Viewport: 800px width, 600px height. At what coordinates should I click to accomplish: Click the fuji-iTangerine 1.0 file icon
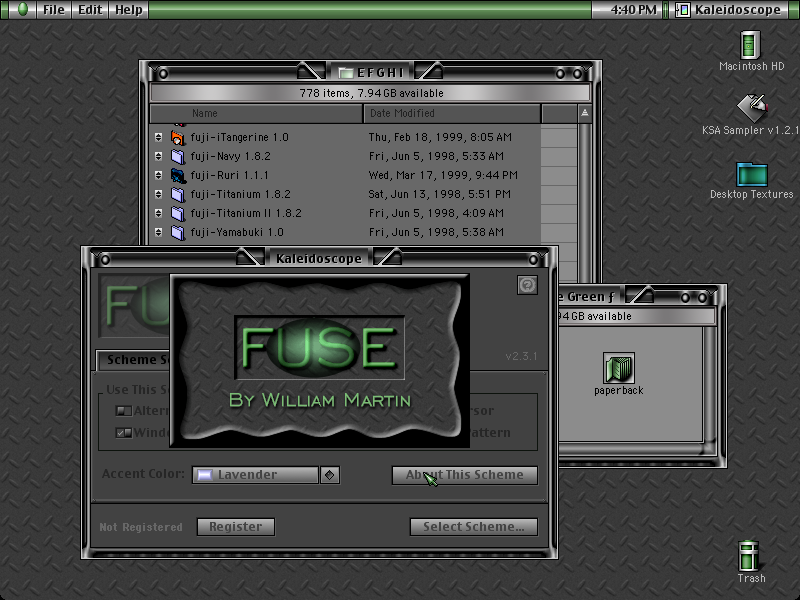[178, 137]
